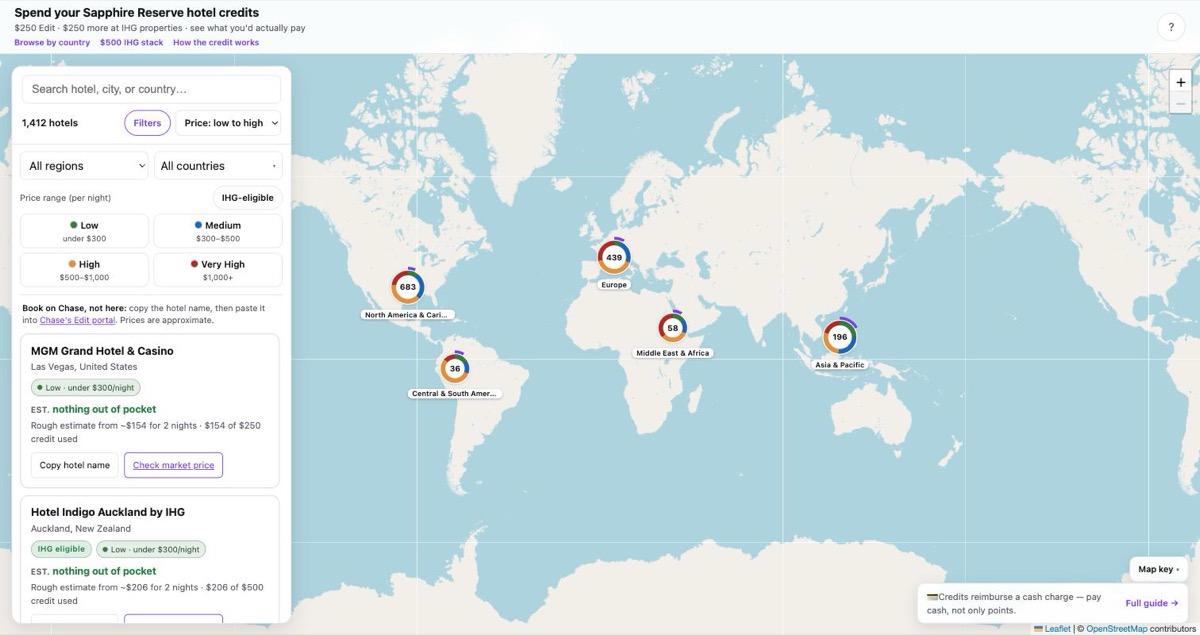Image resolution: width=1200 pixels, height=635 pixels.
Task: Open the Europe cluster marker 439
Action: click(x=614, y=257)
